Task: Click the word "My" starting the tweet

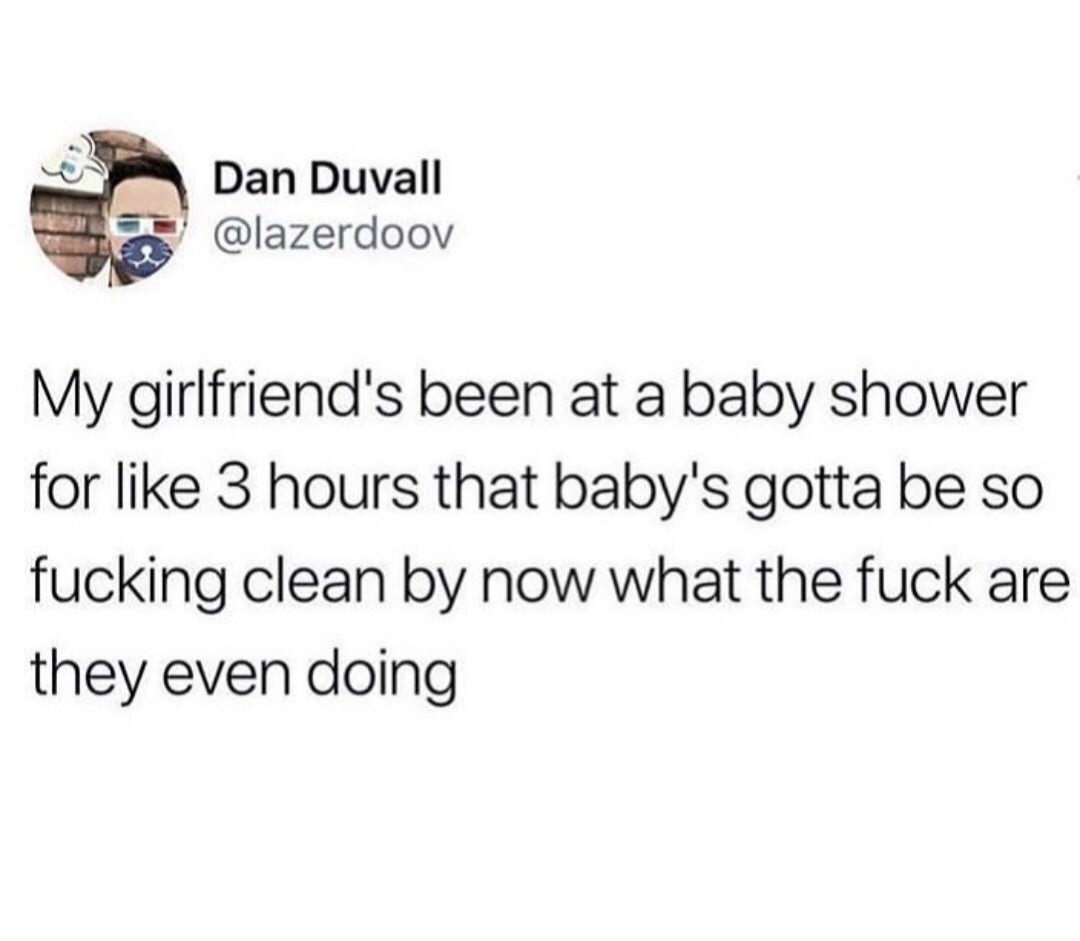Action: pos(74,401)
